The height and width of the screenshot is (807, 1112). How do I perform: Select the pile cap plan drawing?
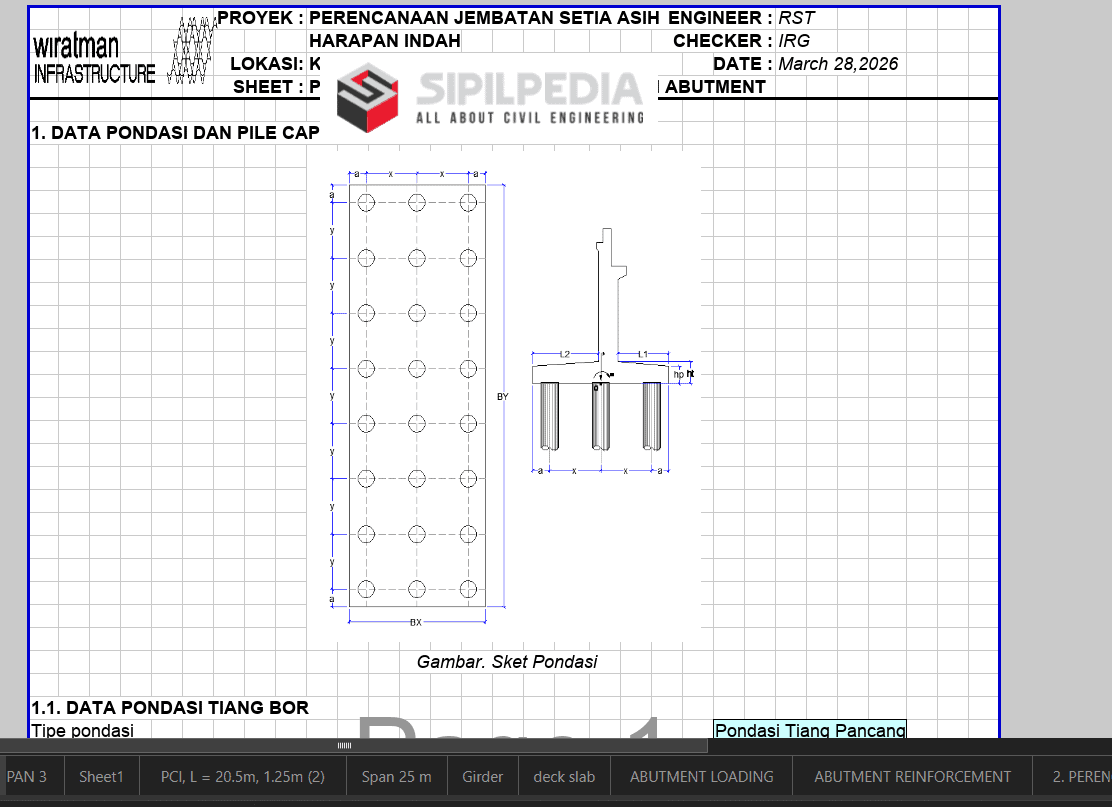417,395
